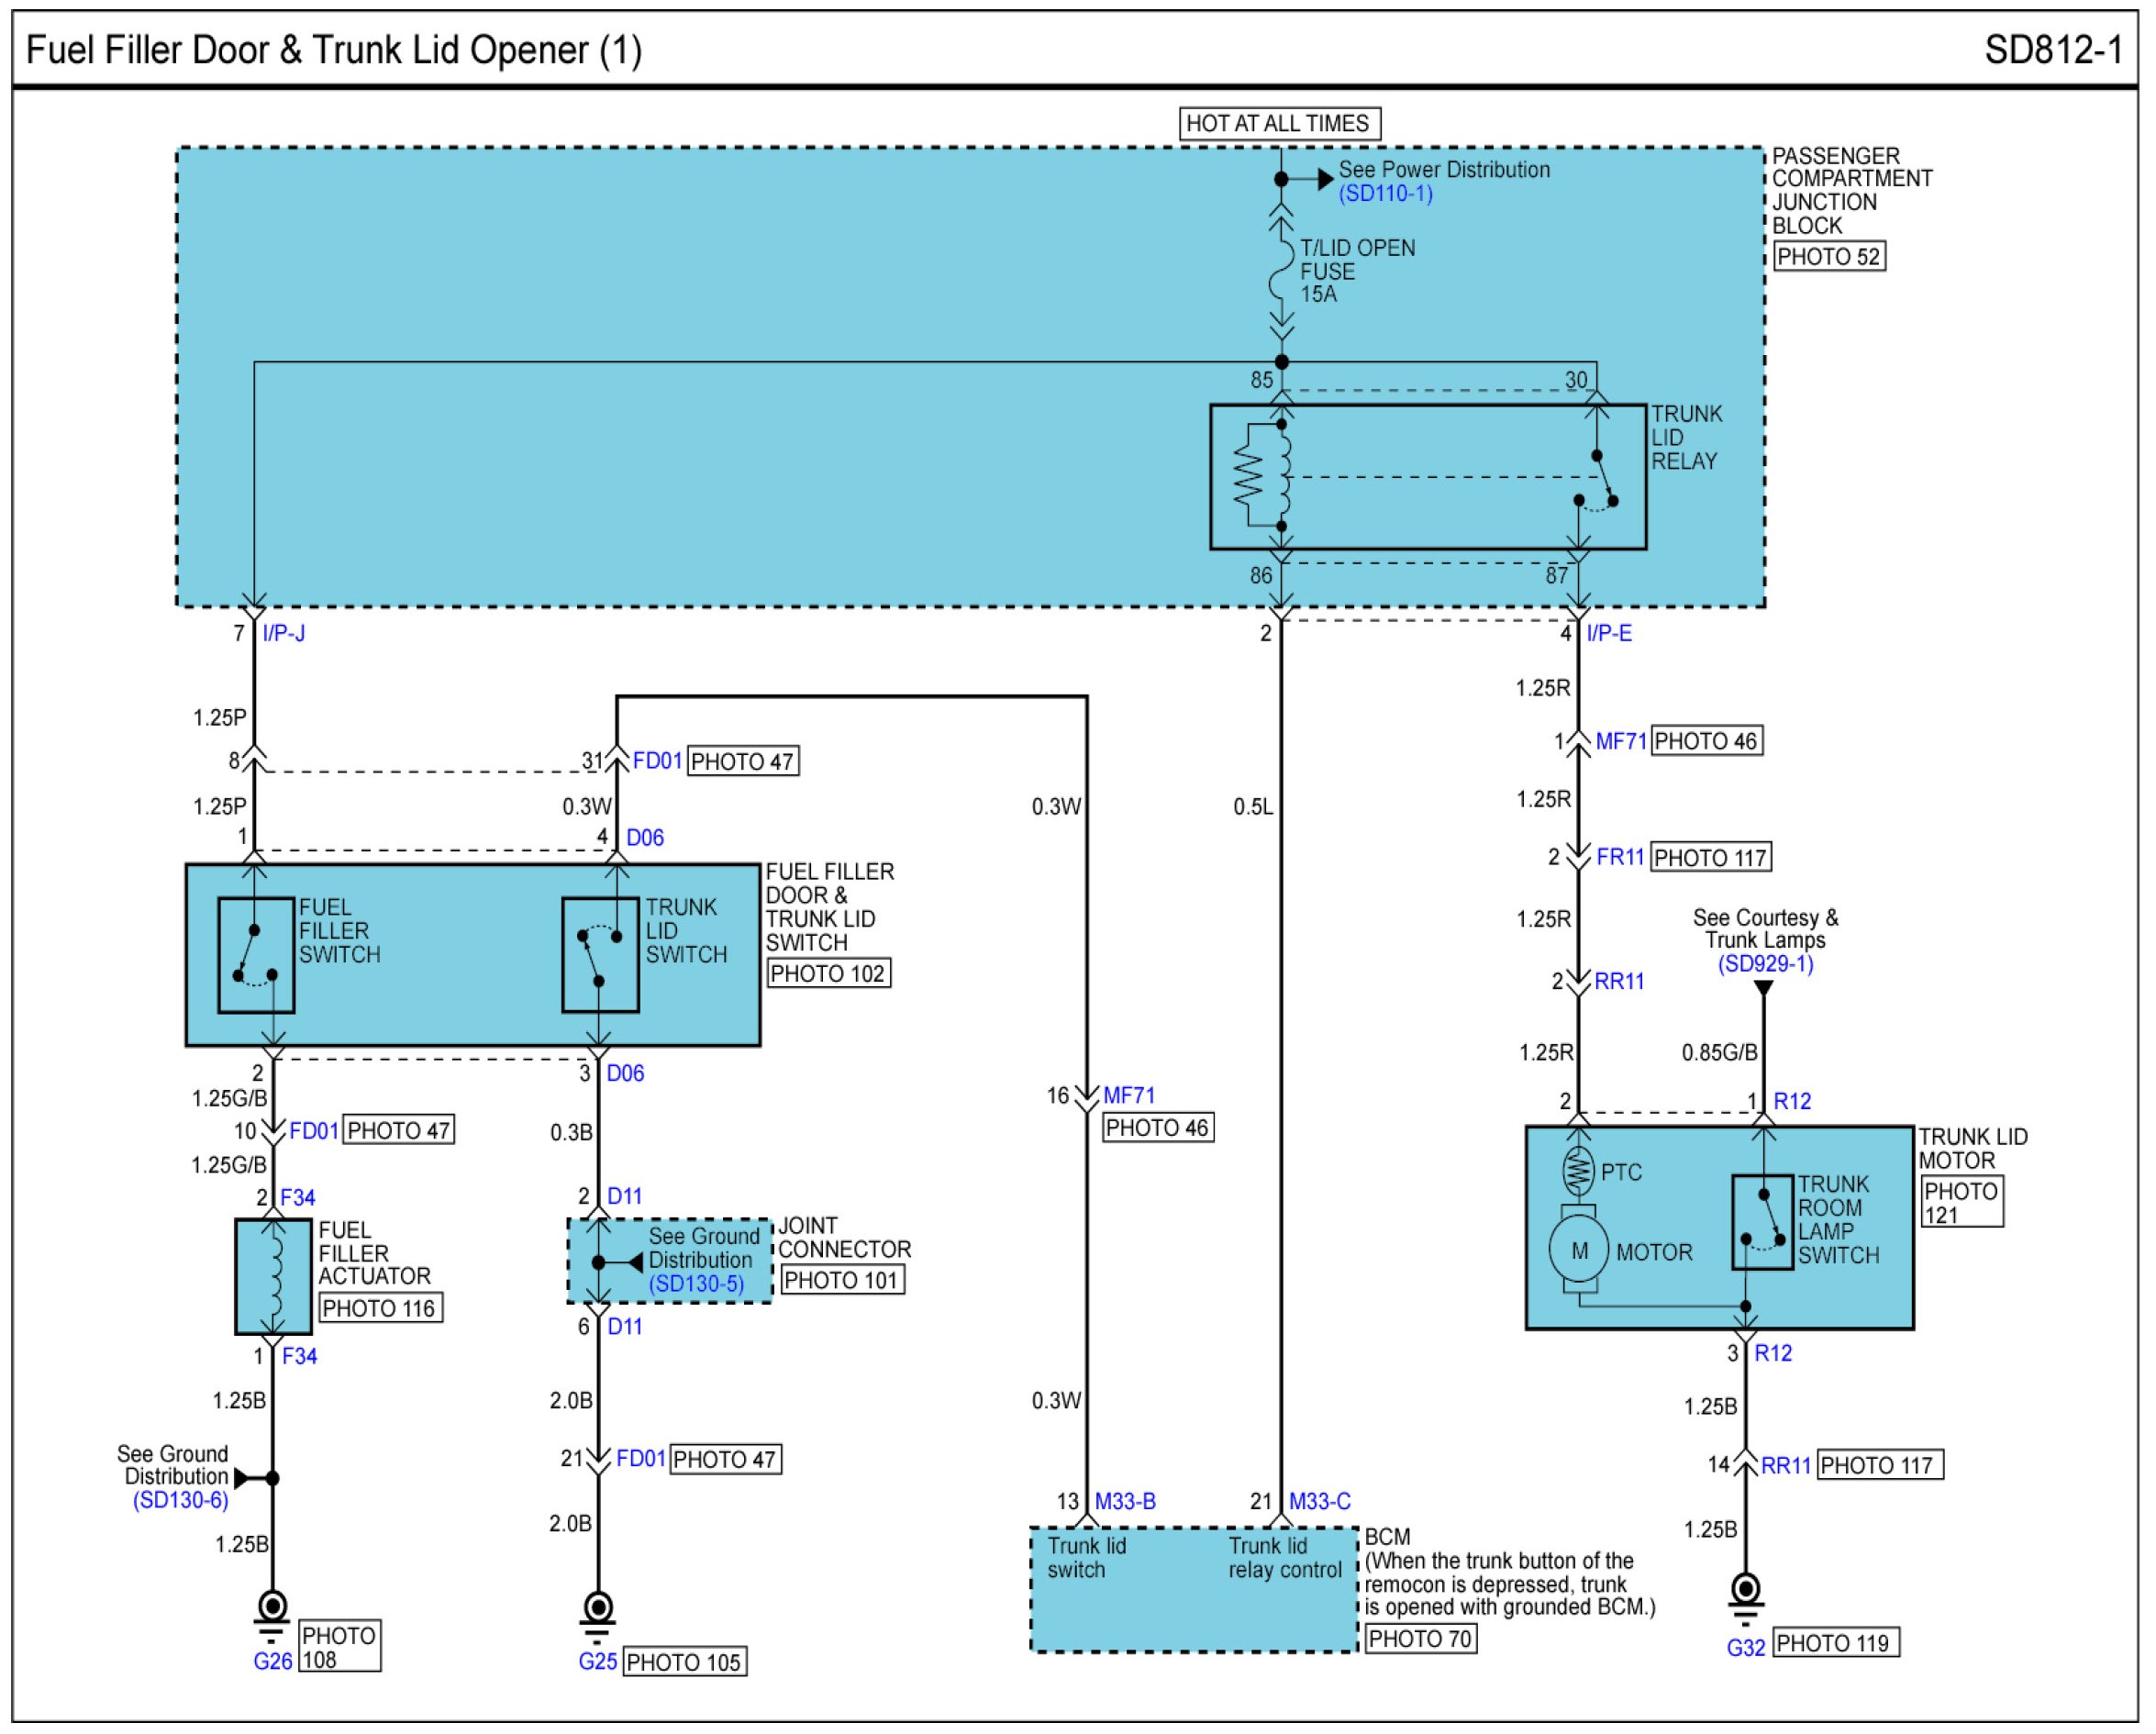Click the HOT AT ALL TIMES box
The height and width of the screenshot is (1734, 2156).
[1279, 124]
